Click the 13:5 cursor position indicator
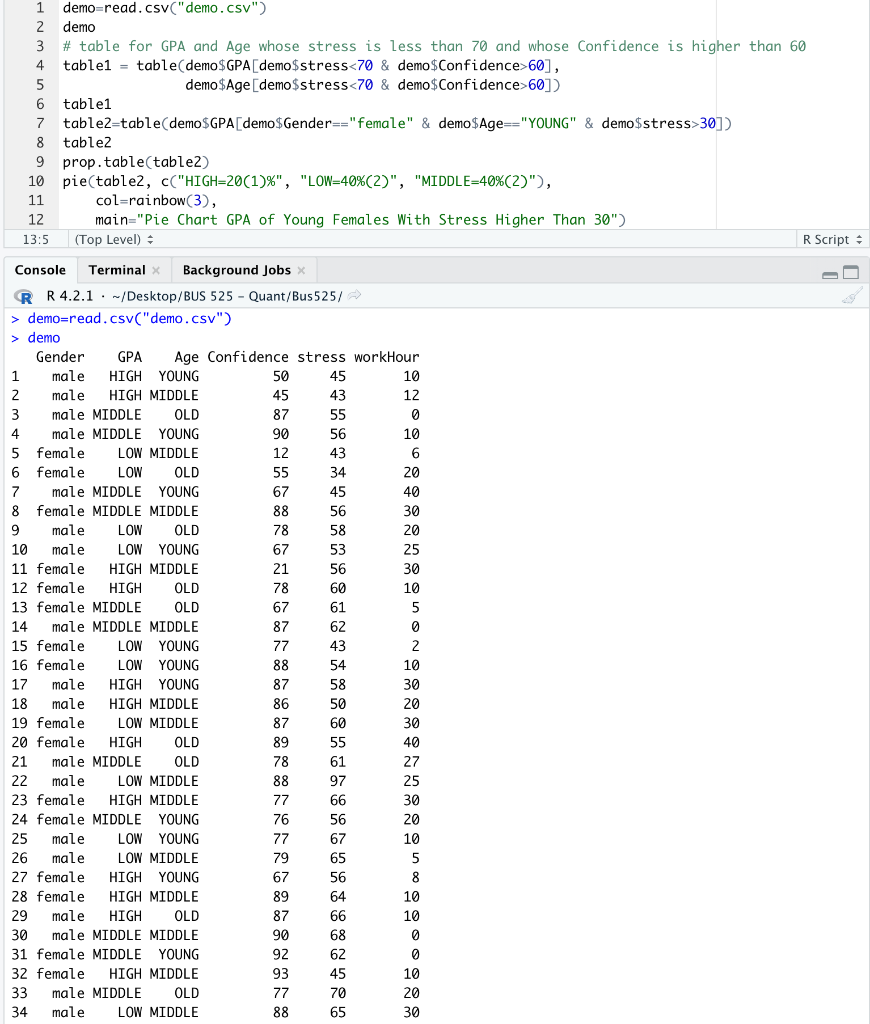Image resolution: width=870 pixels, height=1024 pixels. 36,240
